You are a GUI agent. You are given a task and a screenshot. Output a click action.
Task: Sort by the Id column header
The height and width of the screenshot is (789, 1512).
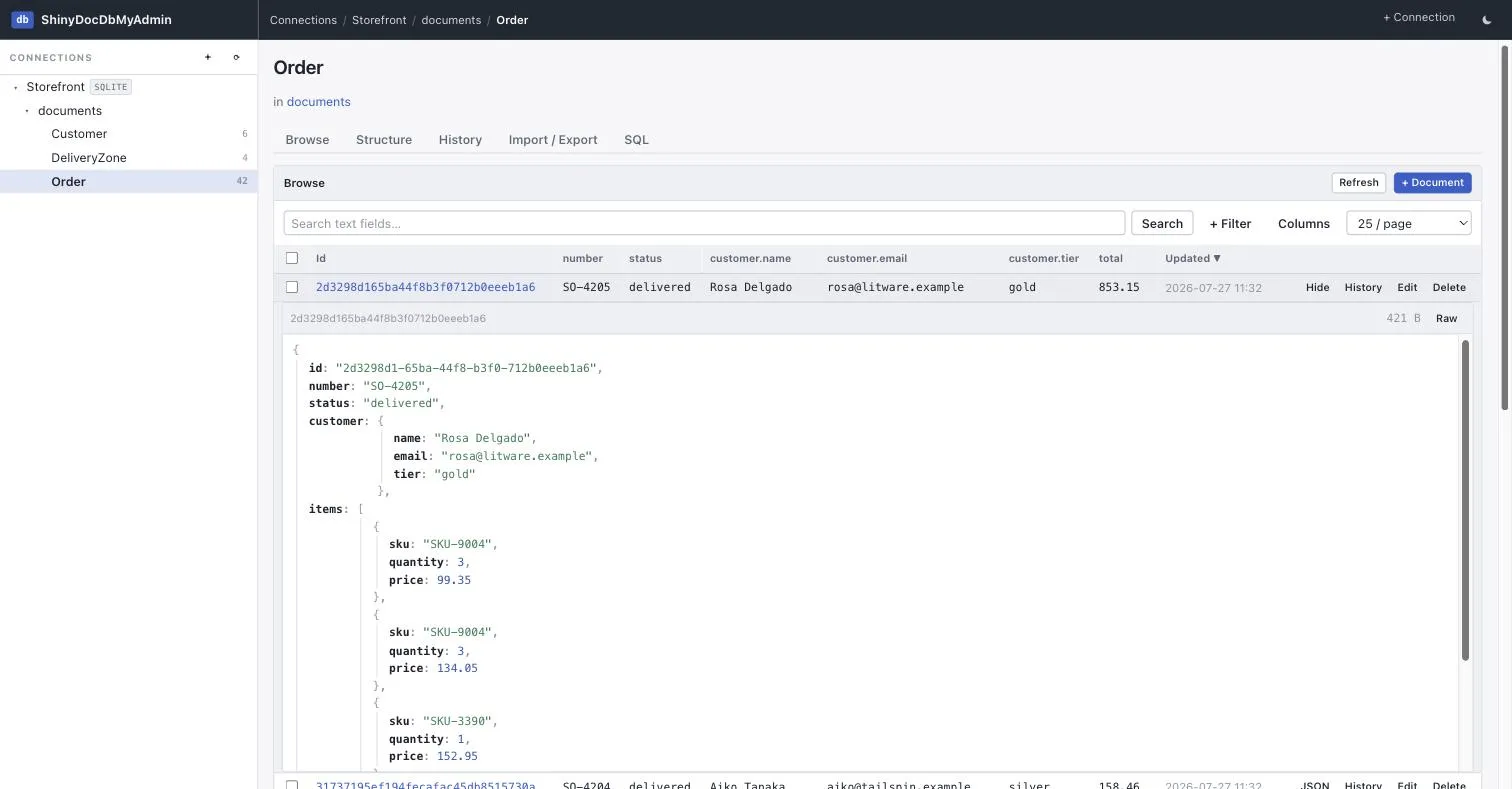(x=321, y=258)
